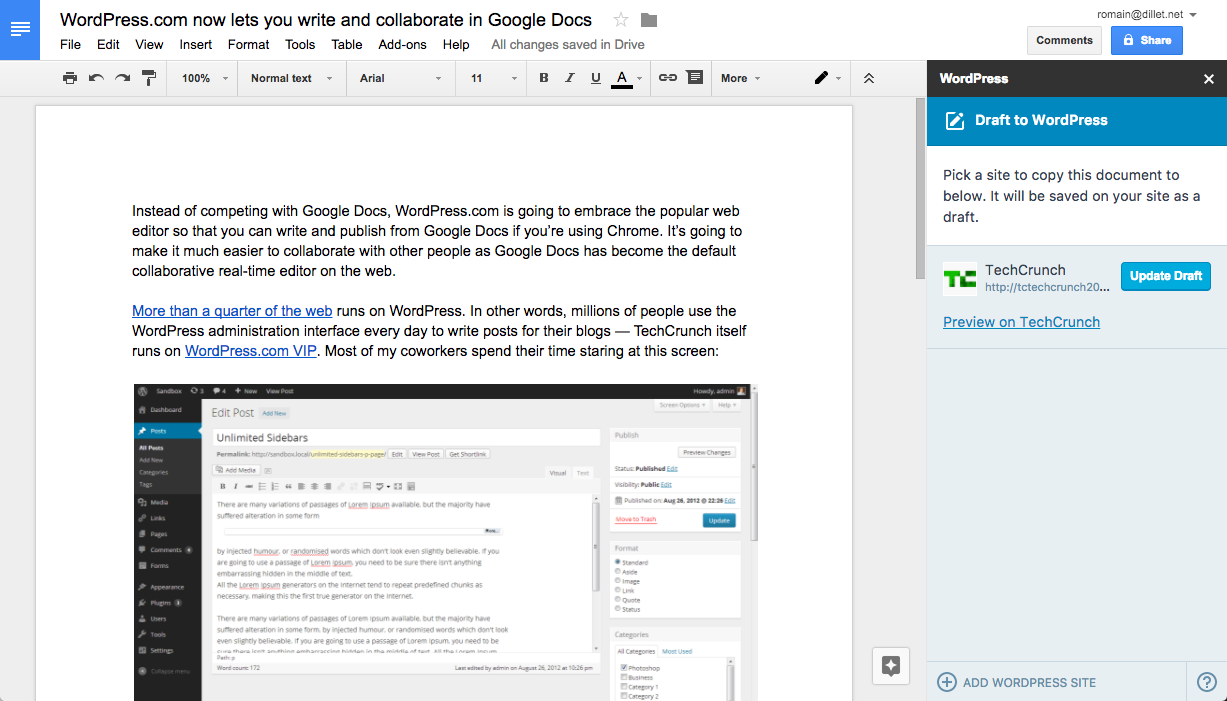
Task: Click the move to folder icon
Action: click(x=649, y=20)
